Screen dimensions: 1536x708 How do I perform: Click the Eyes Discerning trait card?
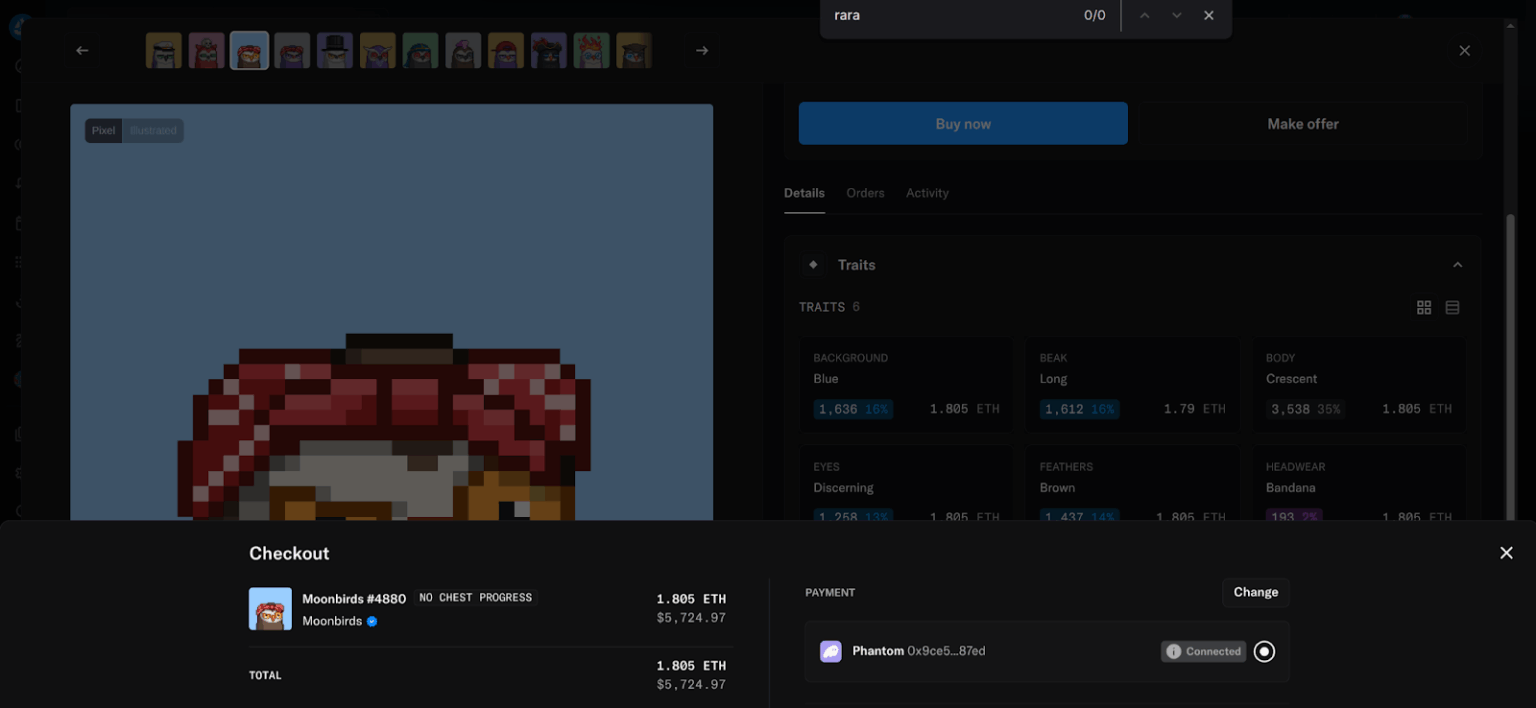tap(906, 483)
